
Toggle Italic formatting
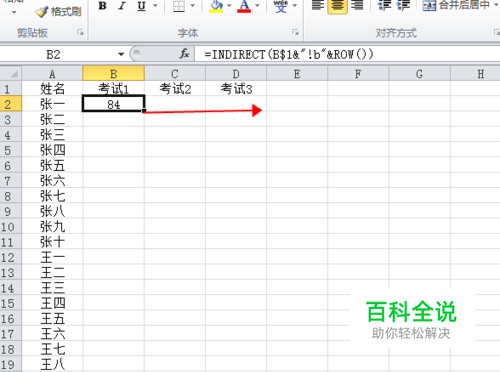pyautogui.click(x=122, y=6)
